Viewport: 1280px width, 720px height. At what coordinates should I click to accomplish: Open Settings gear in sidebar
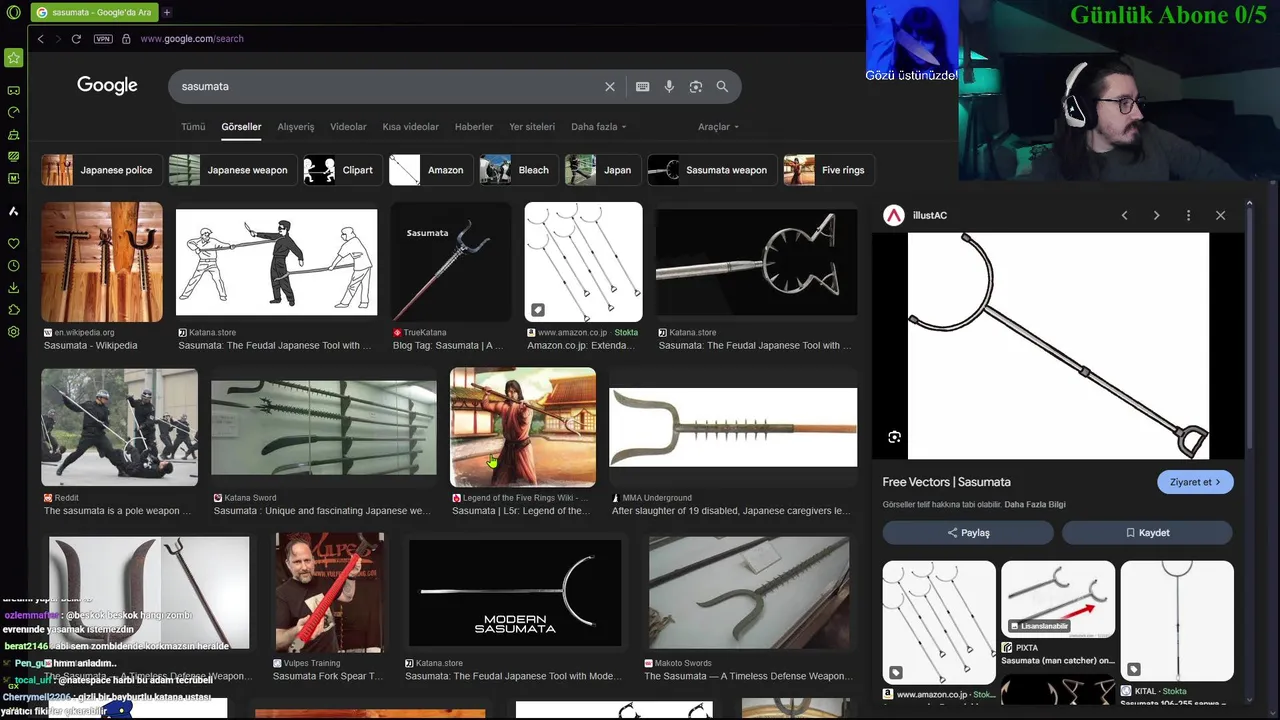tap(13, 332)
